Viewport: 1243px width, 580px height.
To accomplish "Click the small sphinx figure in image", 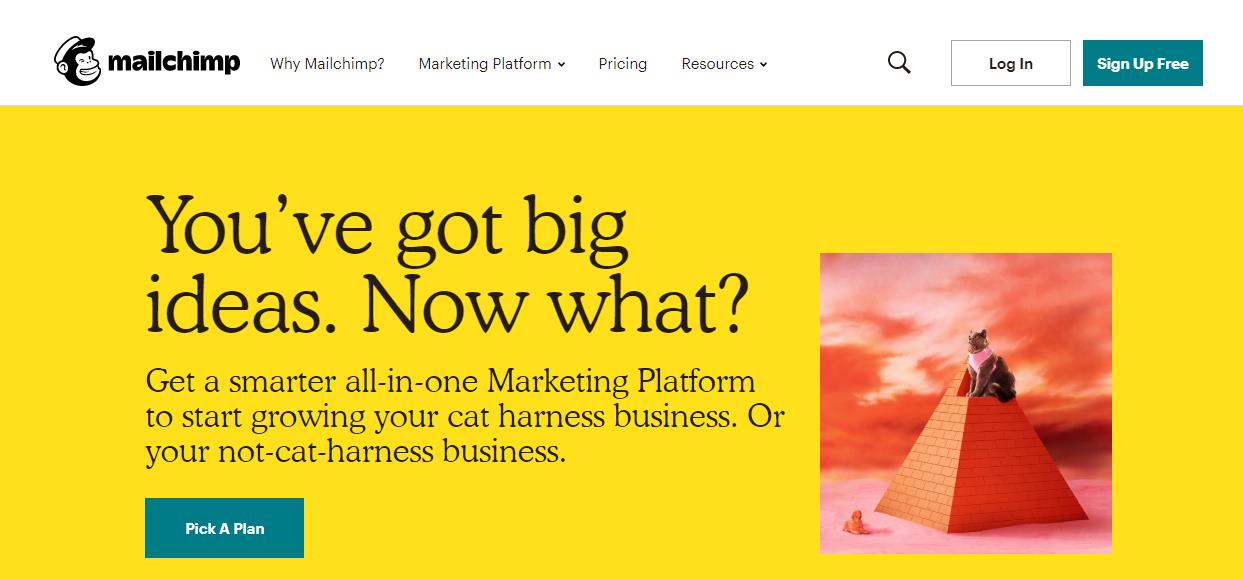I will [857, 521].
